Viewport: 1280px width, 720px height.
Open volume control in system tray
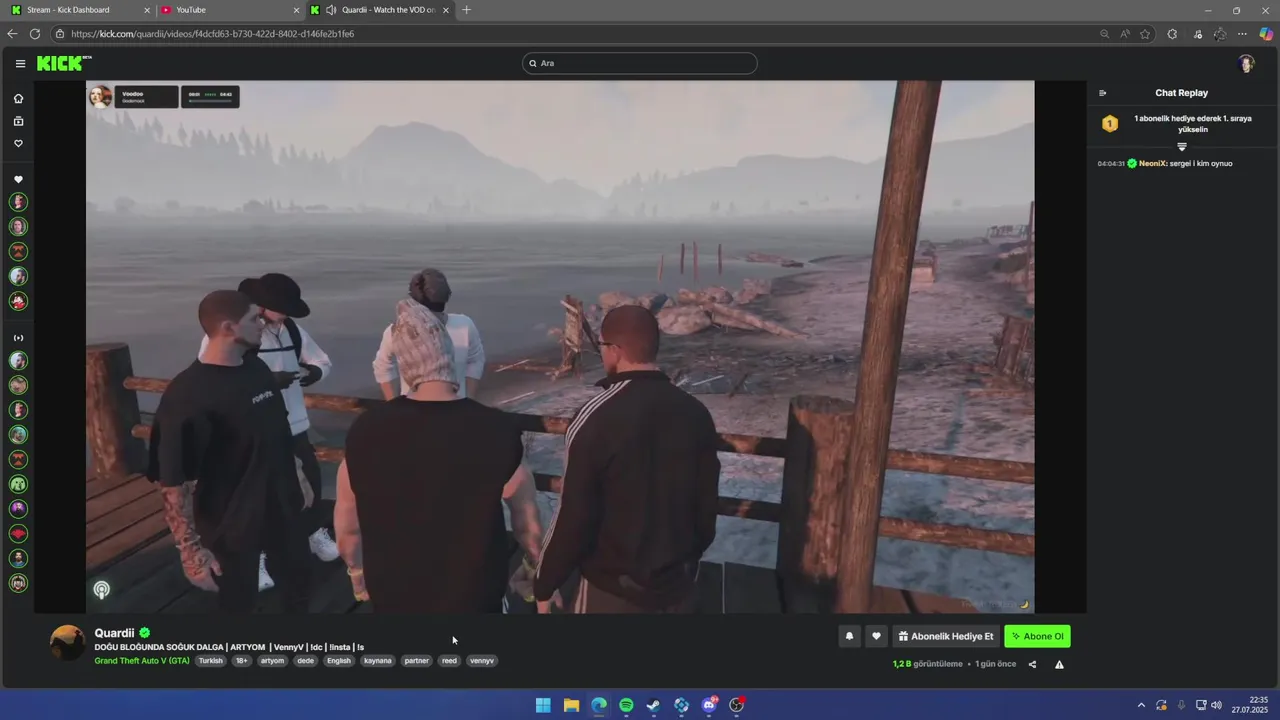coord(1216,705)
